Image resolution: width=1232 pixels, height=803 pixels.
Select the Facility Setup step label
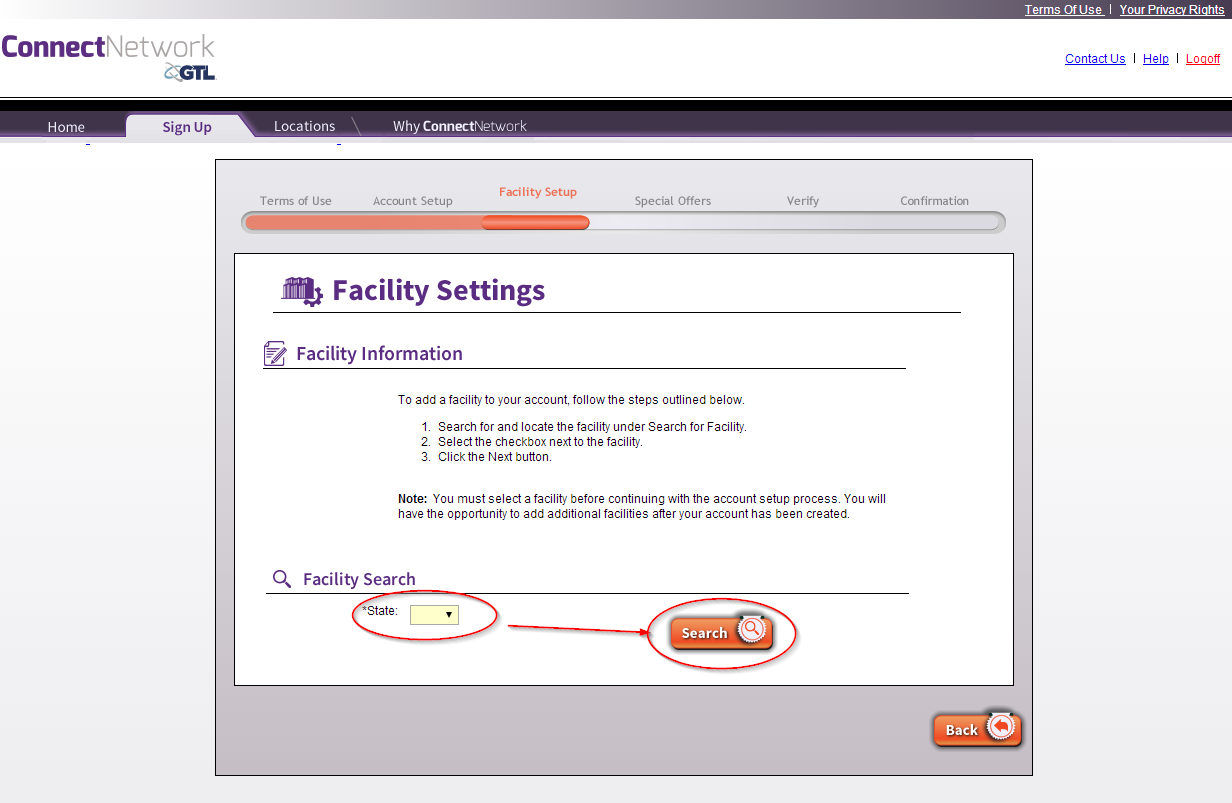pyautogui.click(x=538, y=192)
